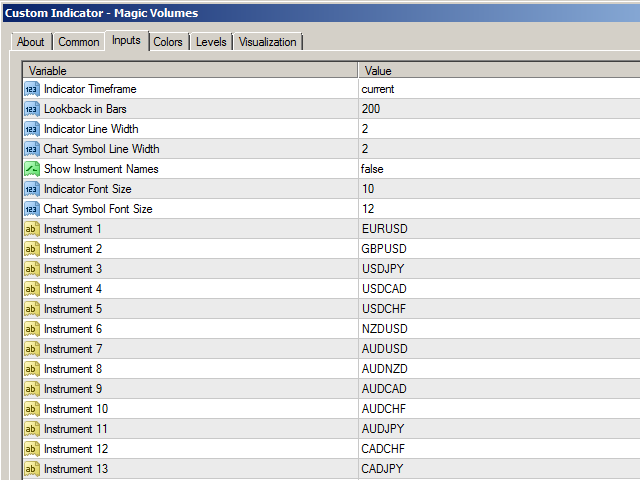Click the string icon beside Instrument 7
Screen dimensions: 640x480
32,349
